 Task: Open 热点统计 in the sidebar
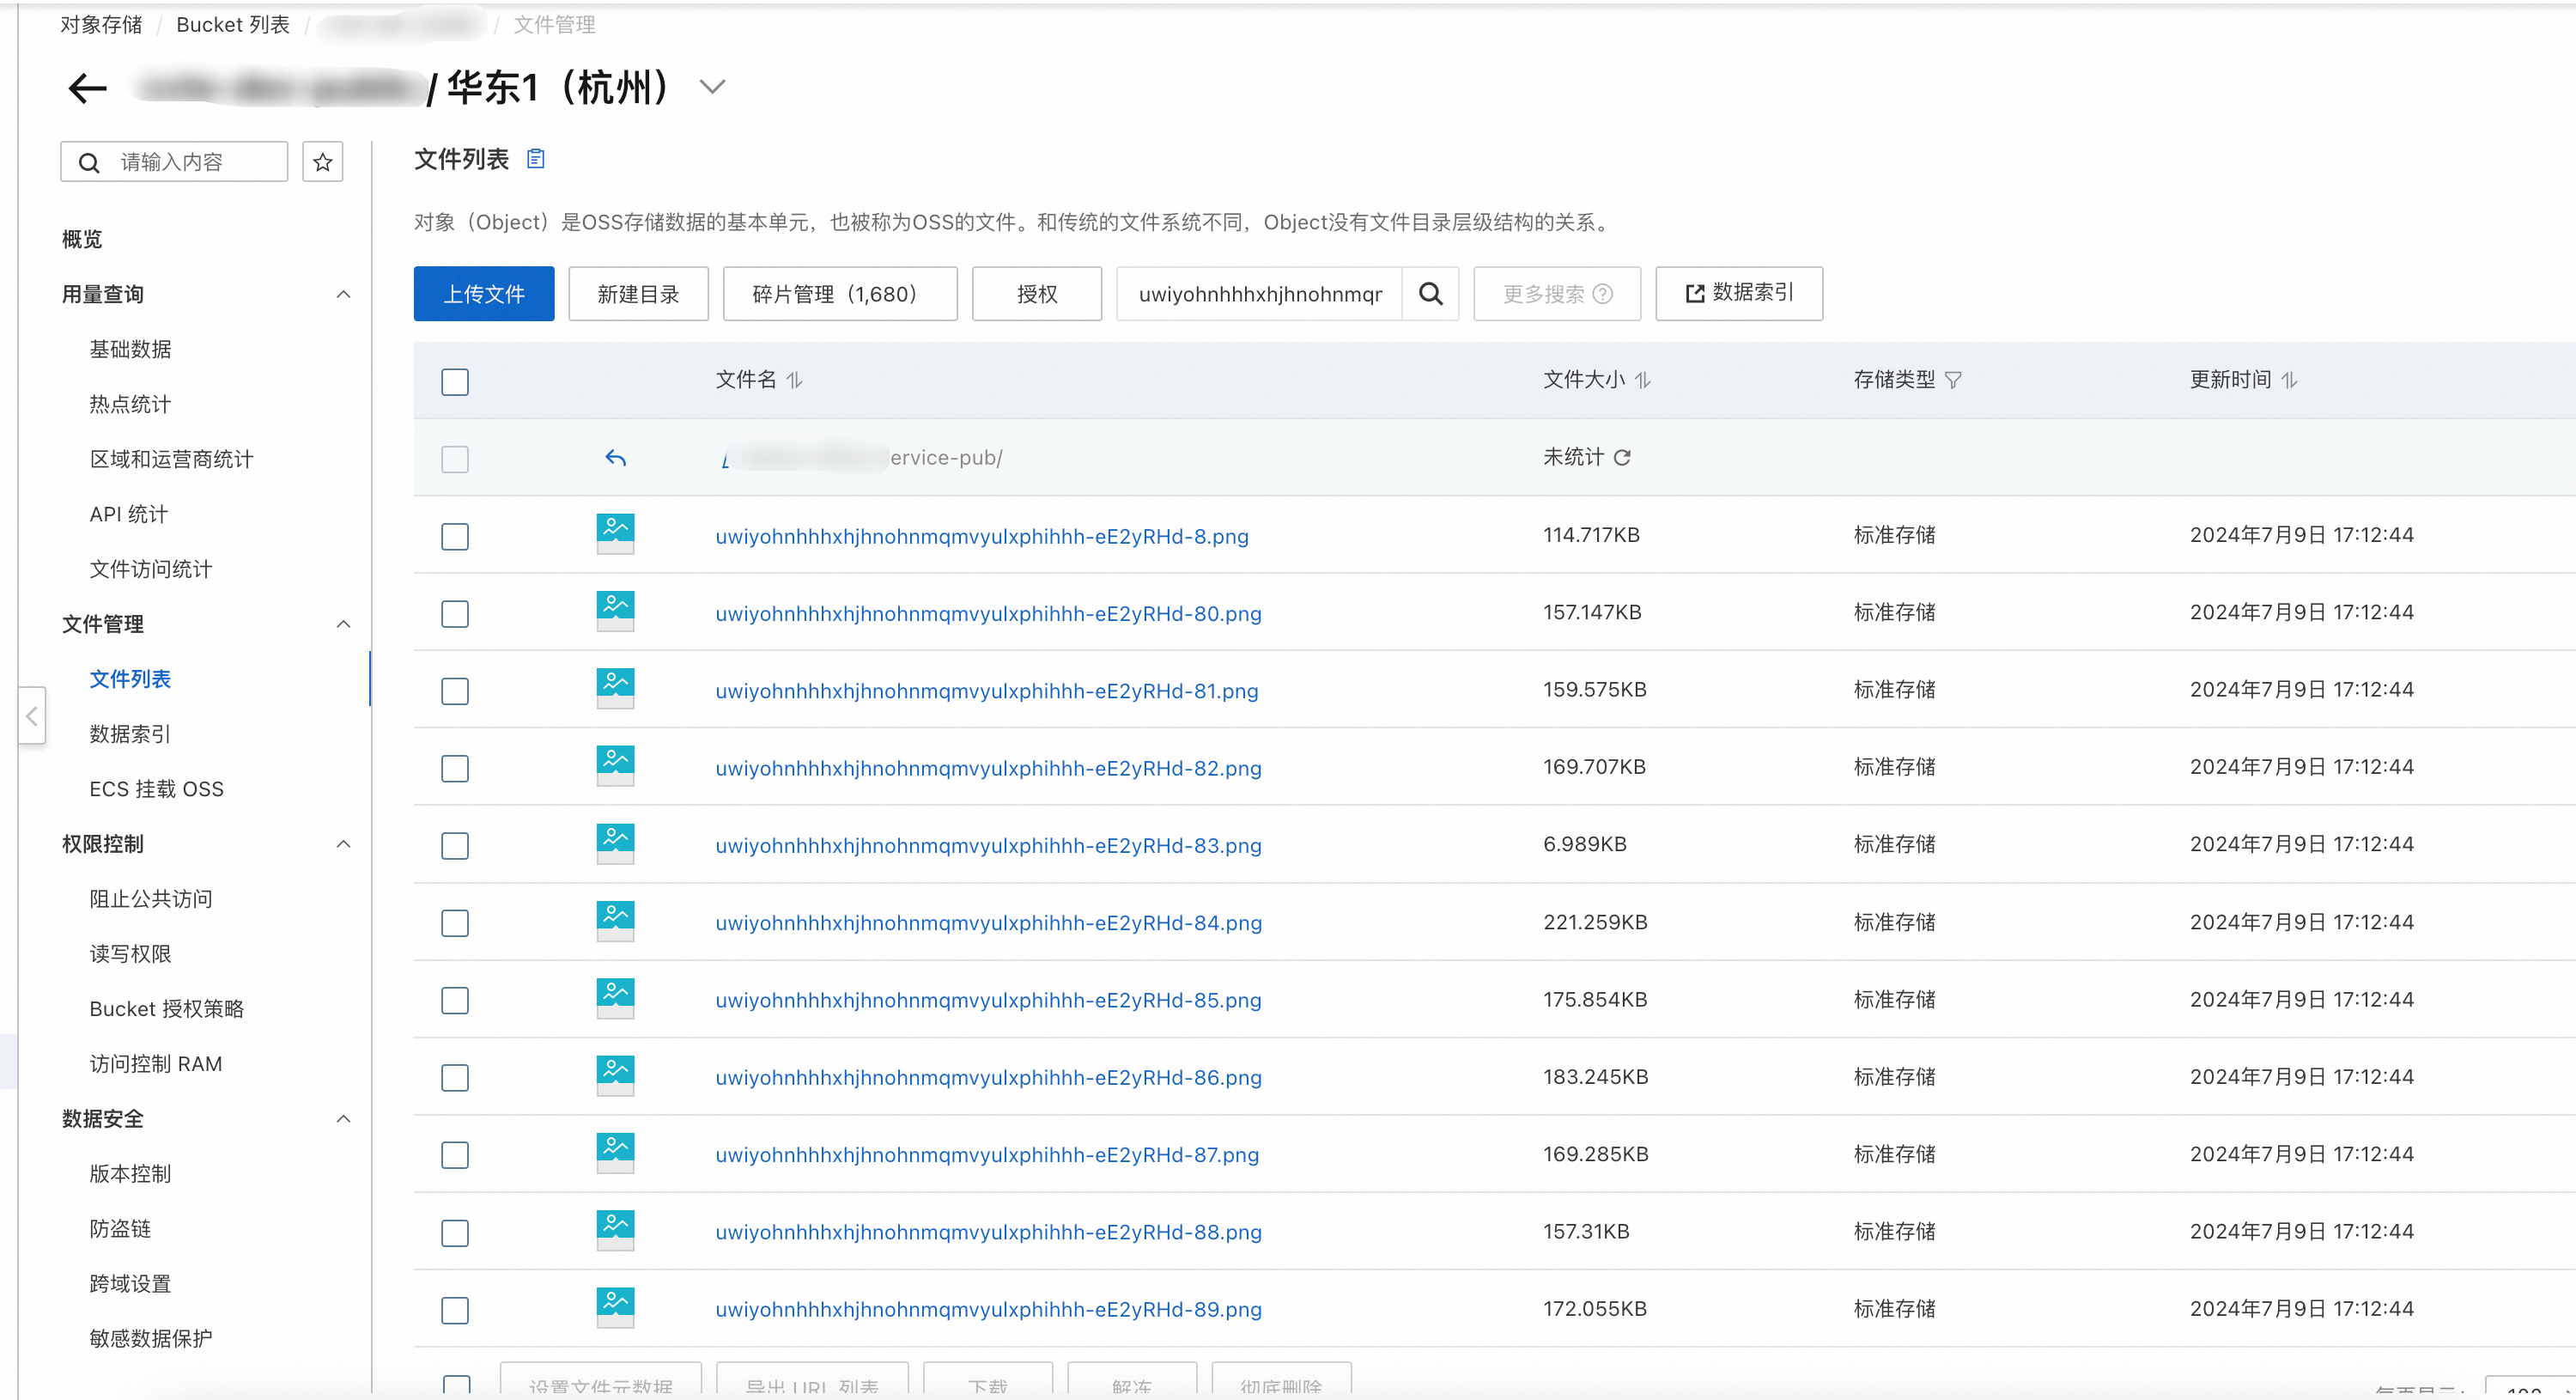pos(130,404)
